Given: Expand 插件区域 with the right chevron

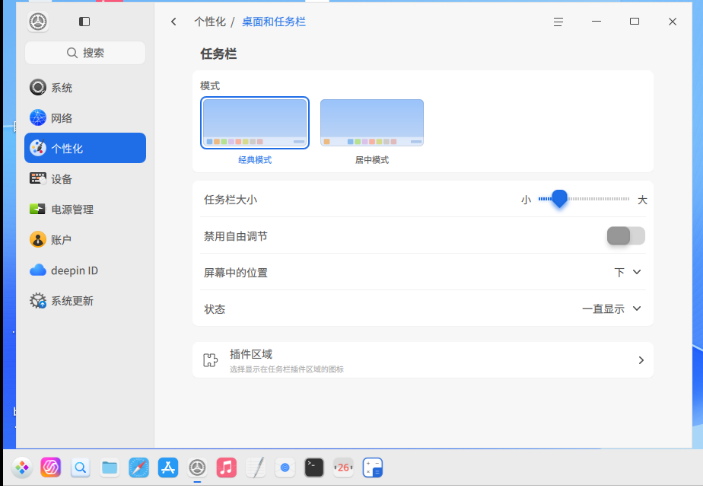Looking at the screenshot, I should pyautogui.click(x=641, y=360).
